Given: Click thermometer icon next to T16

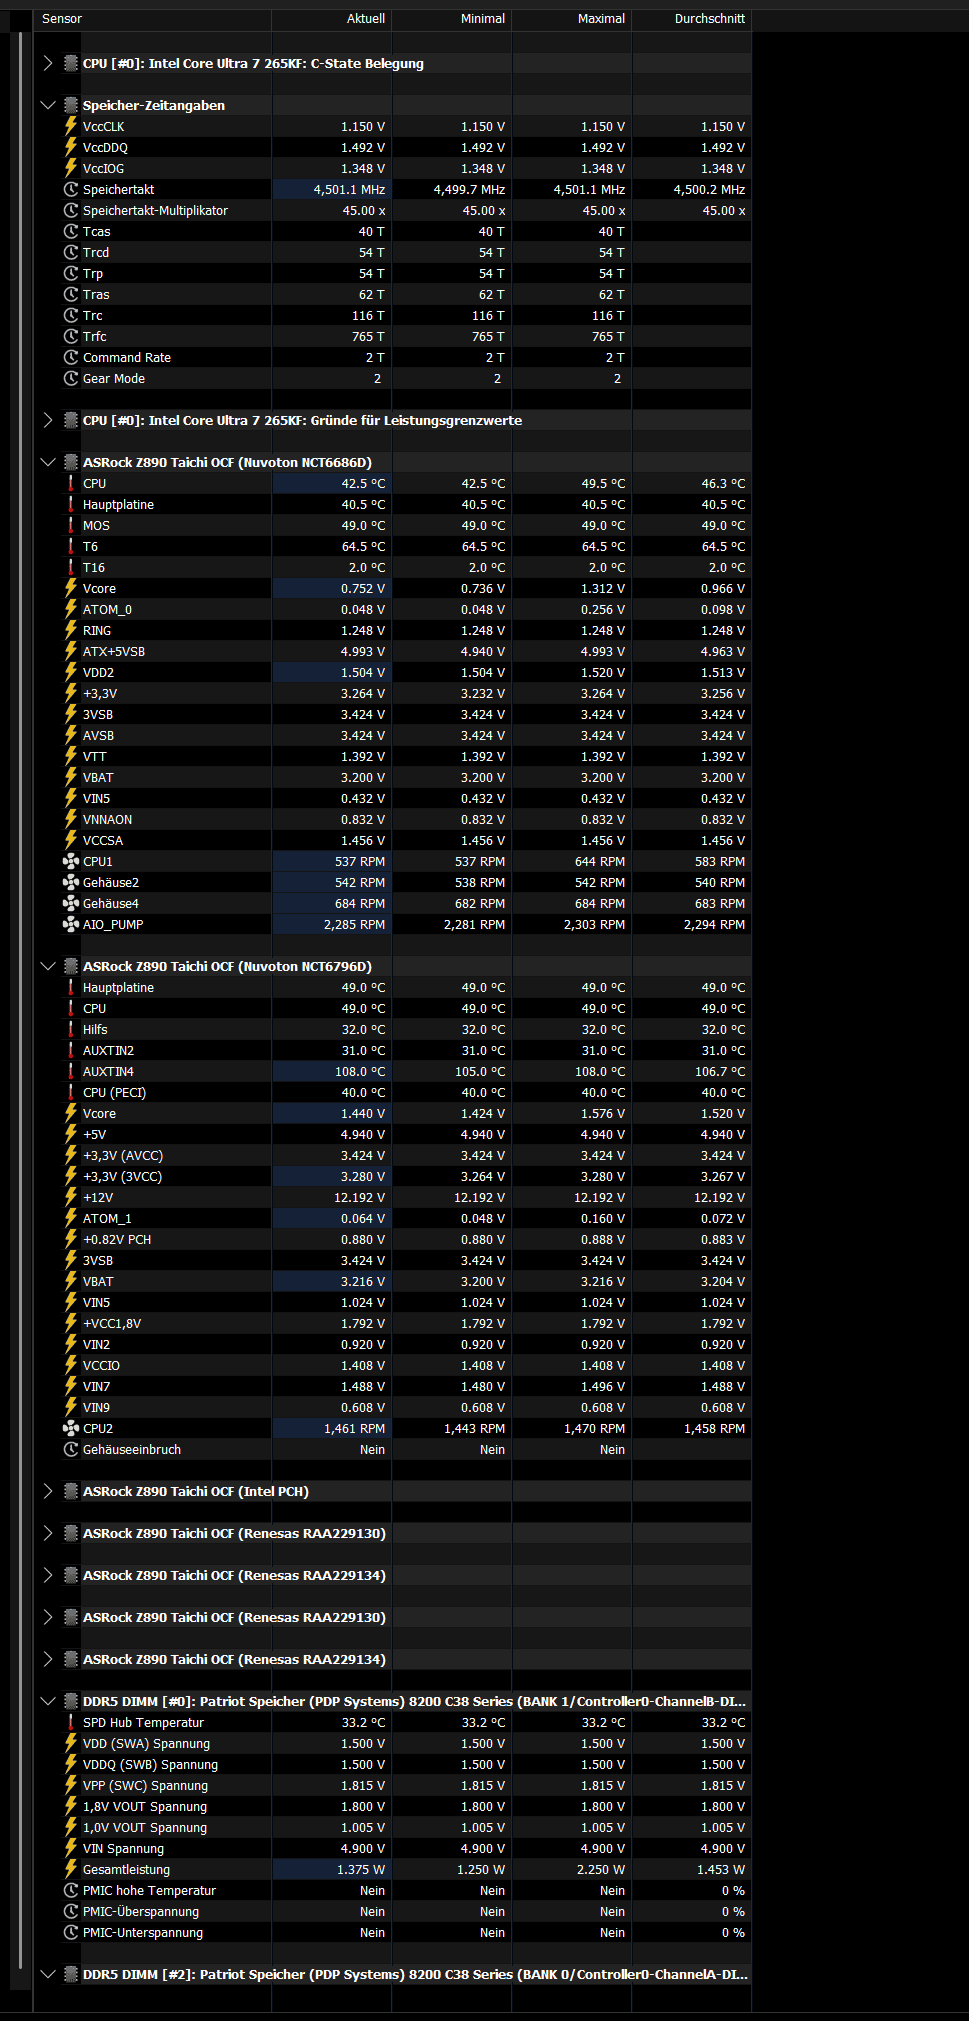Looking at the screenshot, I should tap(71, 567).
